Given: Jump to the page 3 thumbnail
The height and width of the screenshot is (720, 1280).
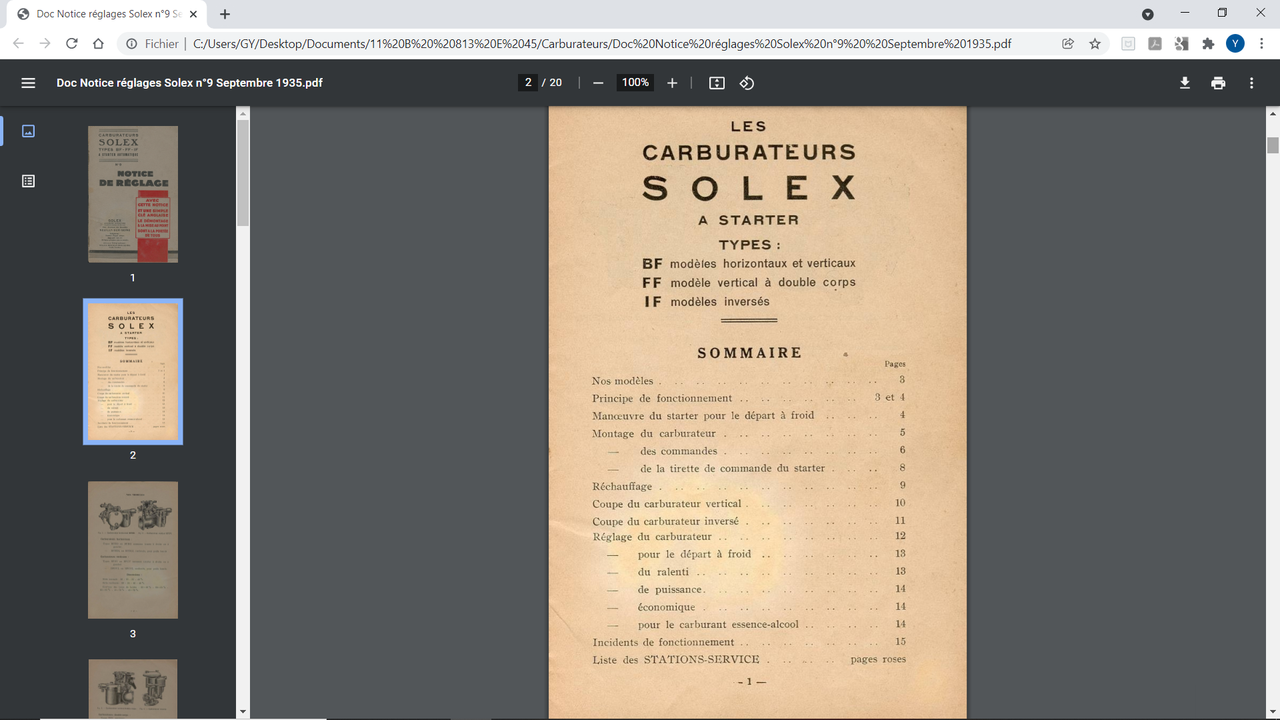Looking at the screenshot, I should pyautogui.click(x=133, y=550).
